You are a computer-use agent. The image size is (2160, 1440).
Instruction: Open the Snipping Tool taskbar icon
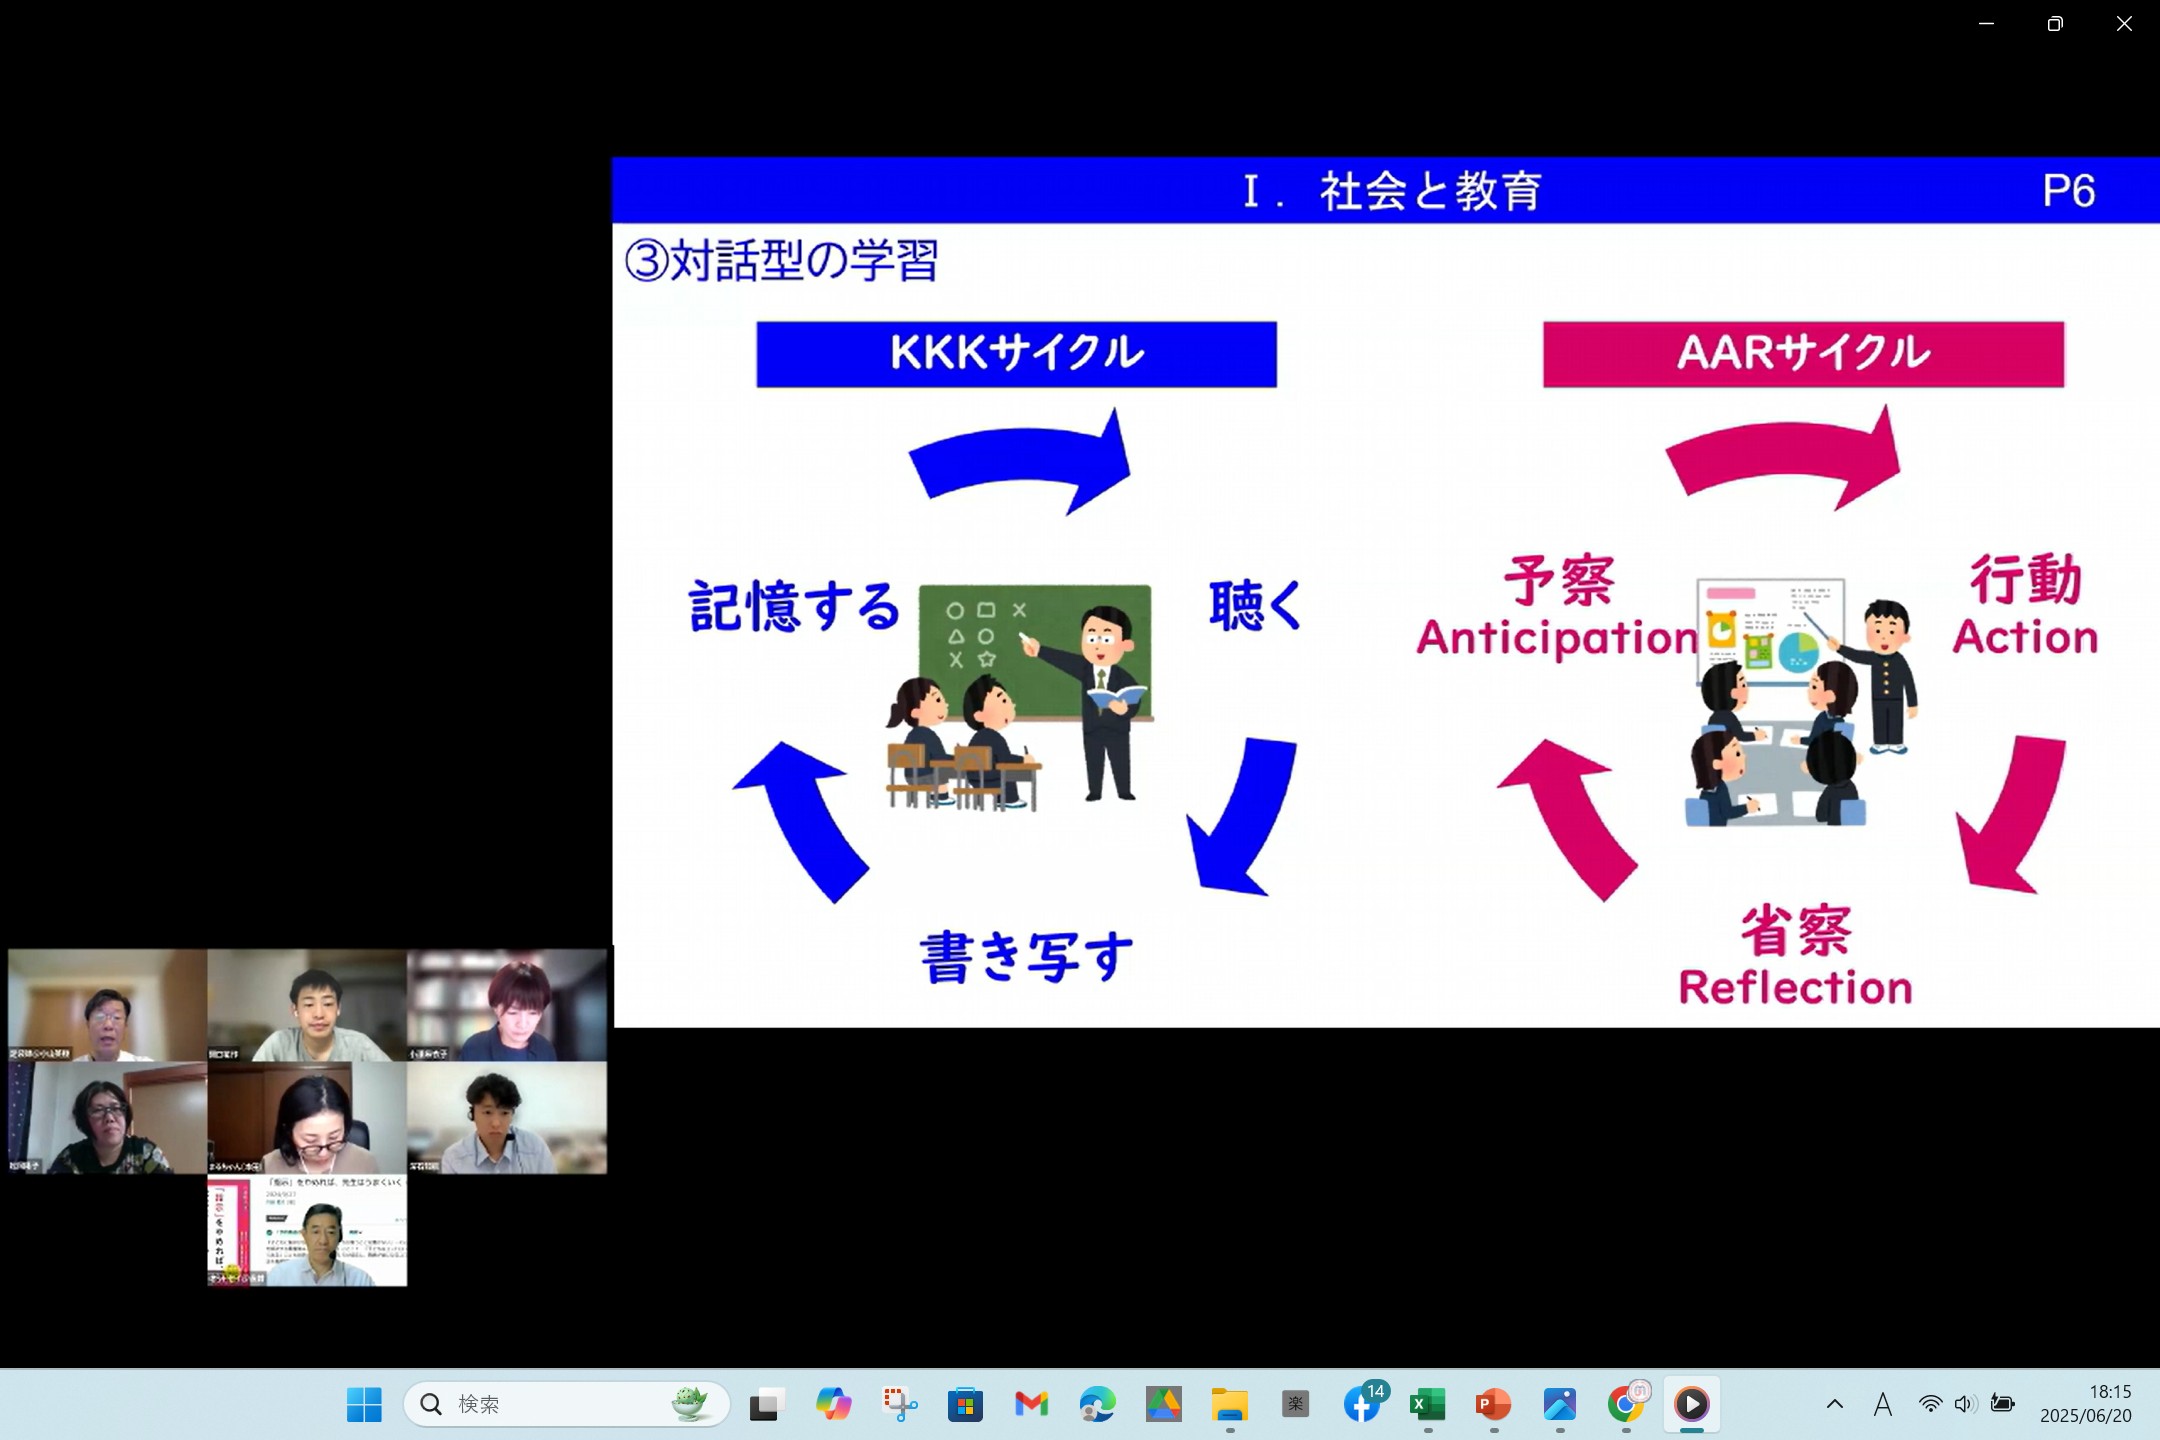click(x=899, y=1405)
